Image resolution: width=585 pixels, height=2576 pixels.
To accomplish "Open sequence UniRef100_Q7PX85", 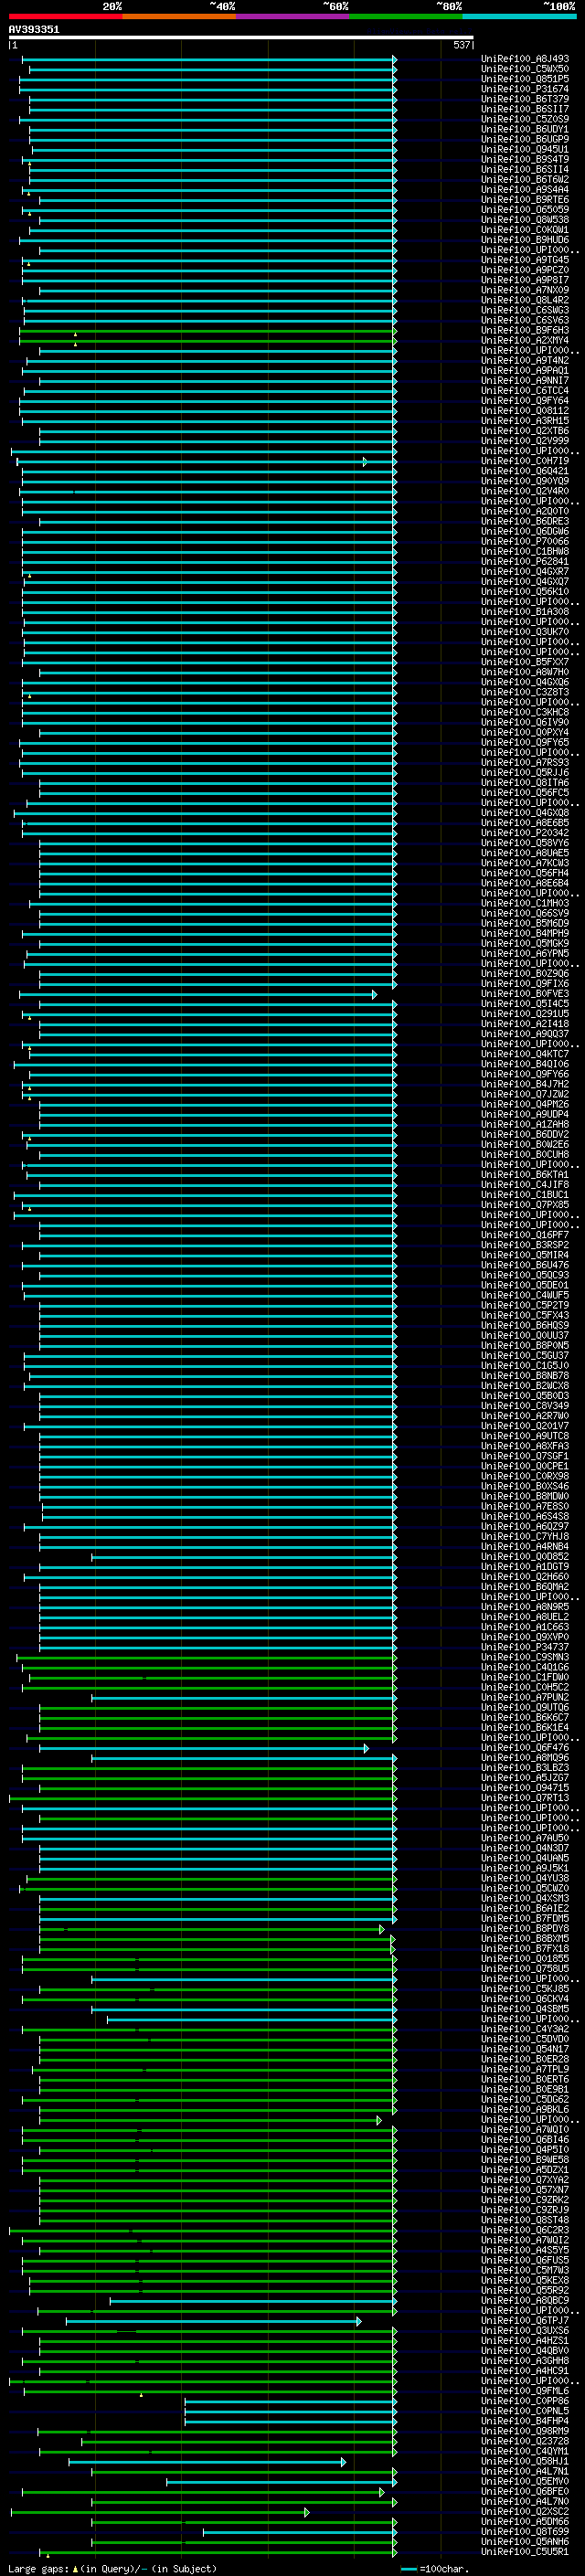I will 525,1205.
